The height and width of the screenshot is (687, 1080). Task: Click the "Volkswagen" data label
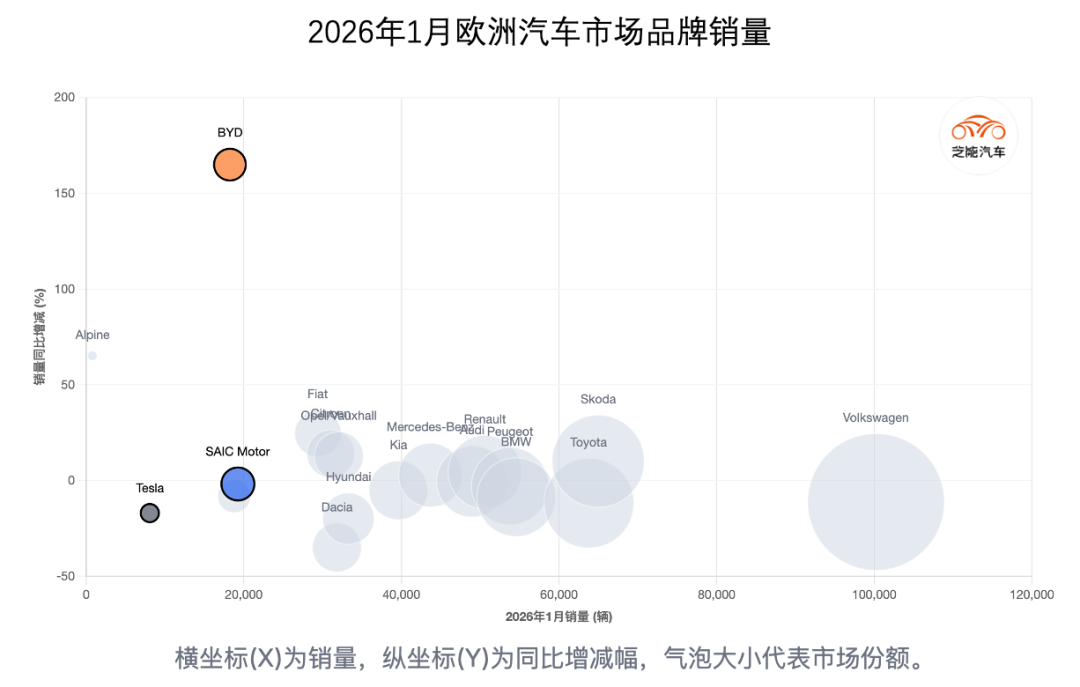(875, 418)
